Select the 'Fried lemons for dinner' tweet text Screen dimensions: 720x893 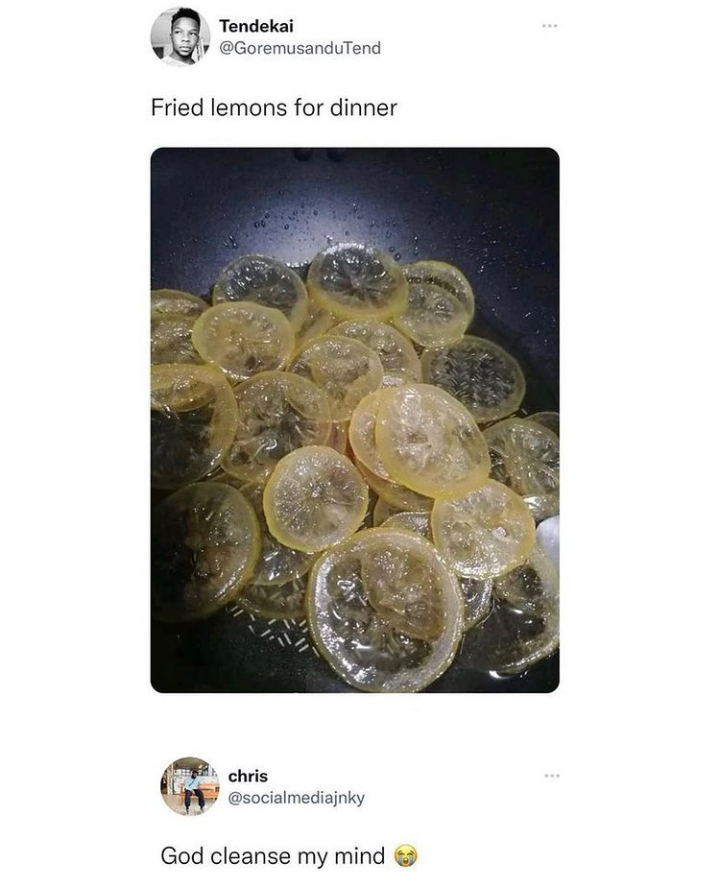[x=274, y=107]
